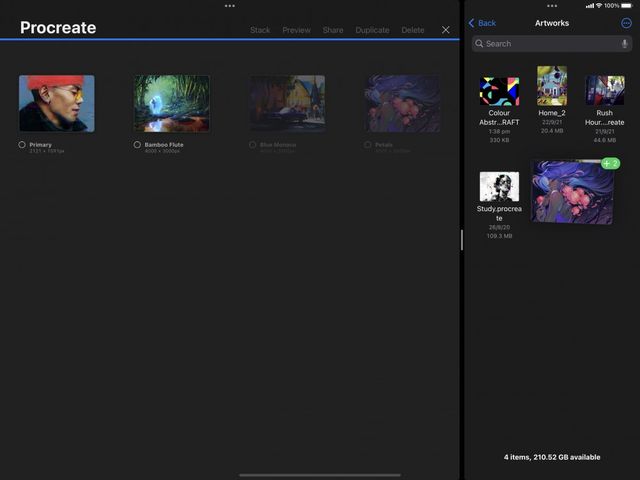Screen dimensions: 640x480
Task: Open the Rush Hour...reate file
Action: [x=604, y=90]
